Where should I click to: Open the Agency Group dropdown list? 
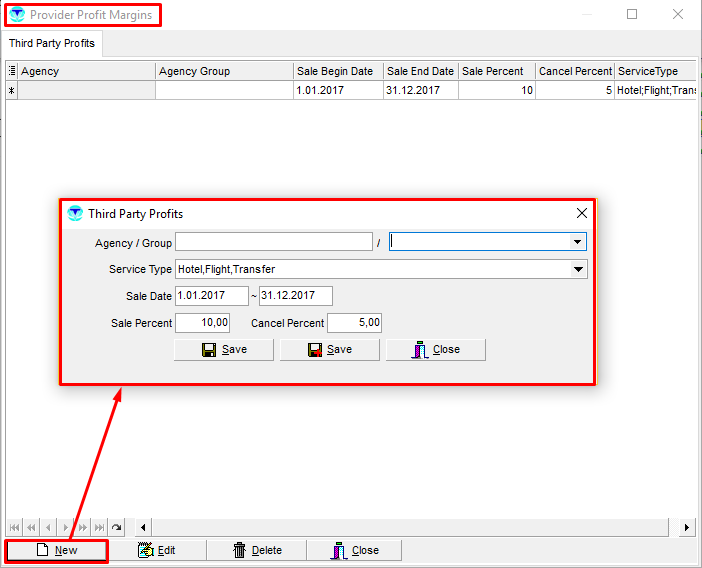tap(577, 242)
